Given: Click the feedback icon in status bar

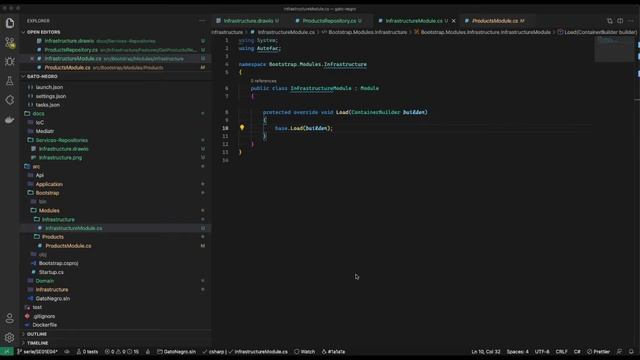Looking at the screenshot, I should click(619, 351).
